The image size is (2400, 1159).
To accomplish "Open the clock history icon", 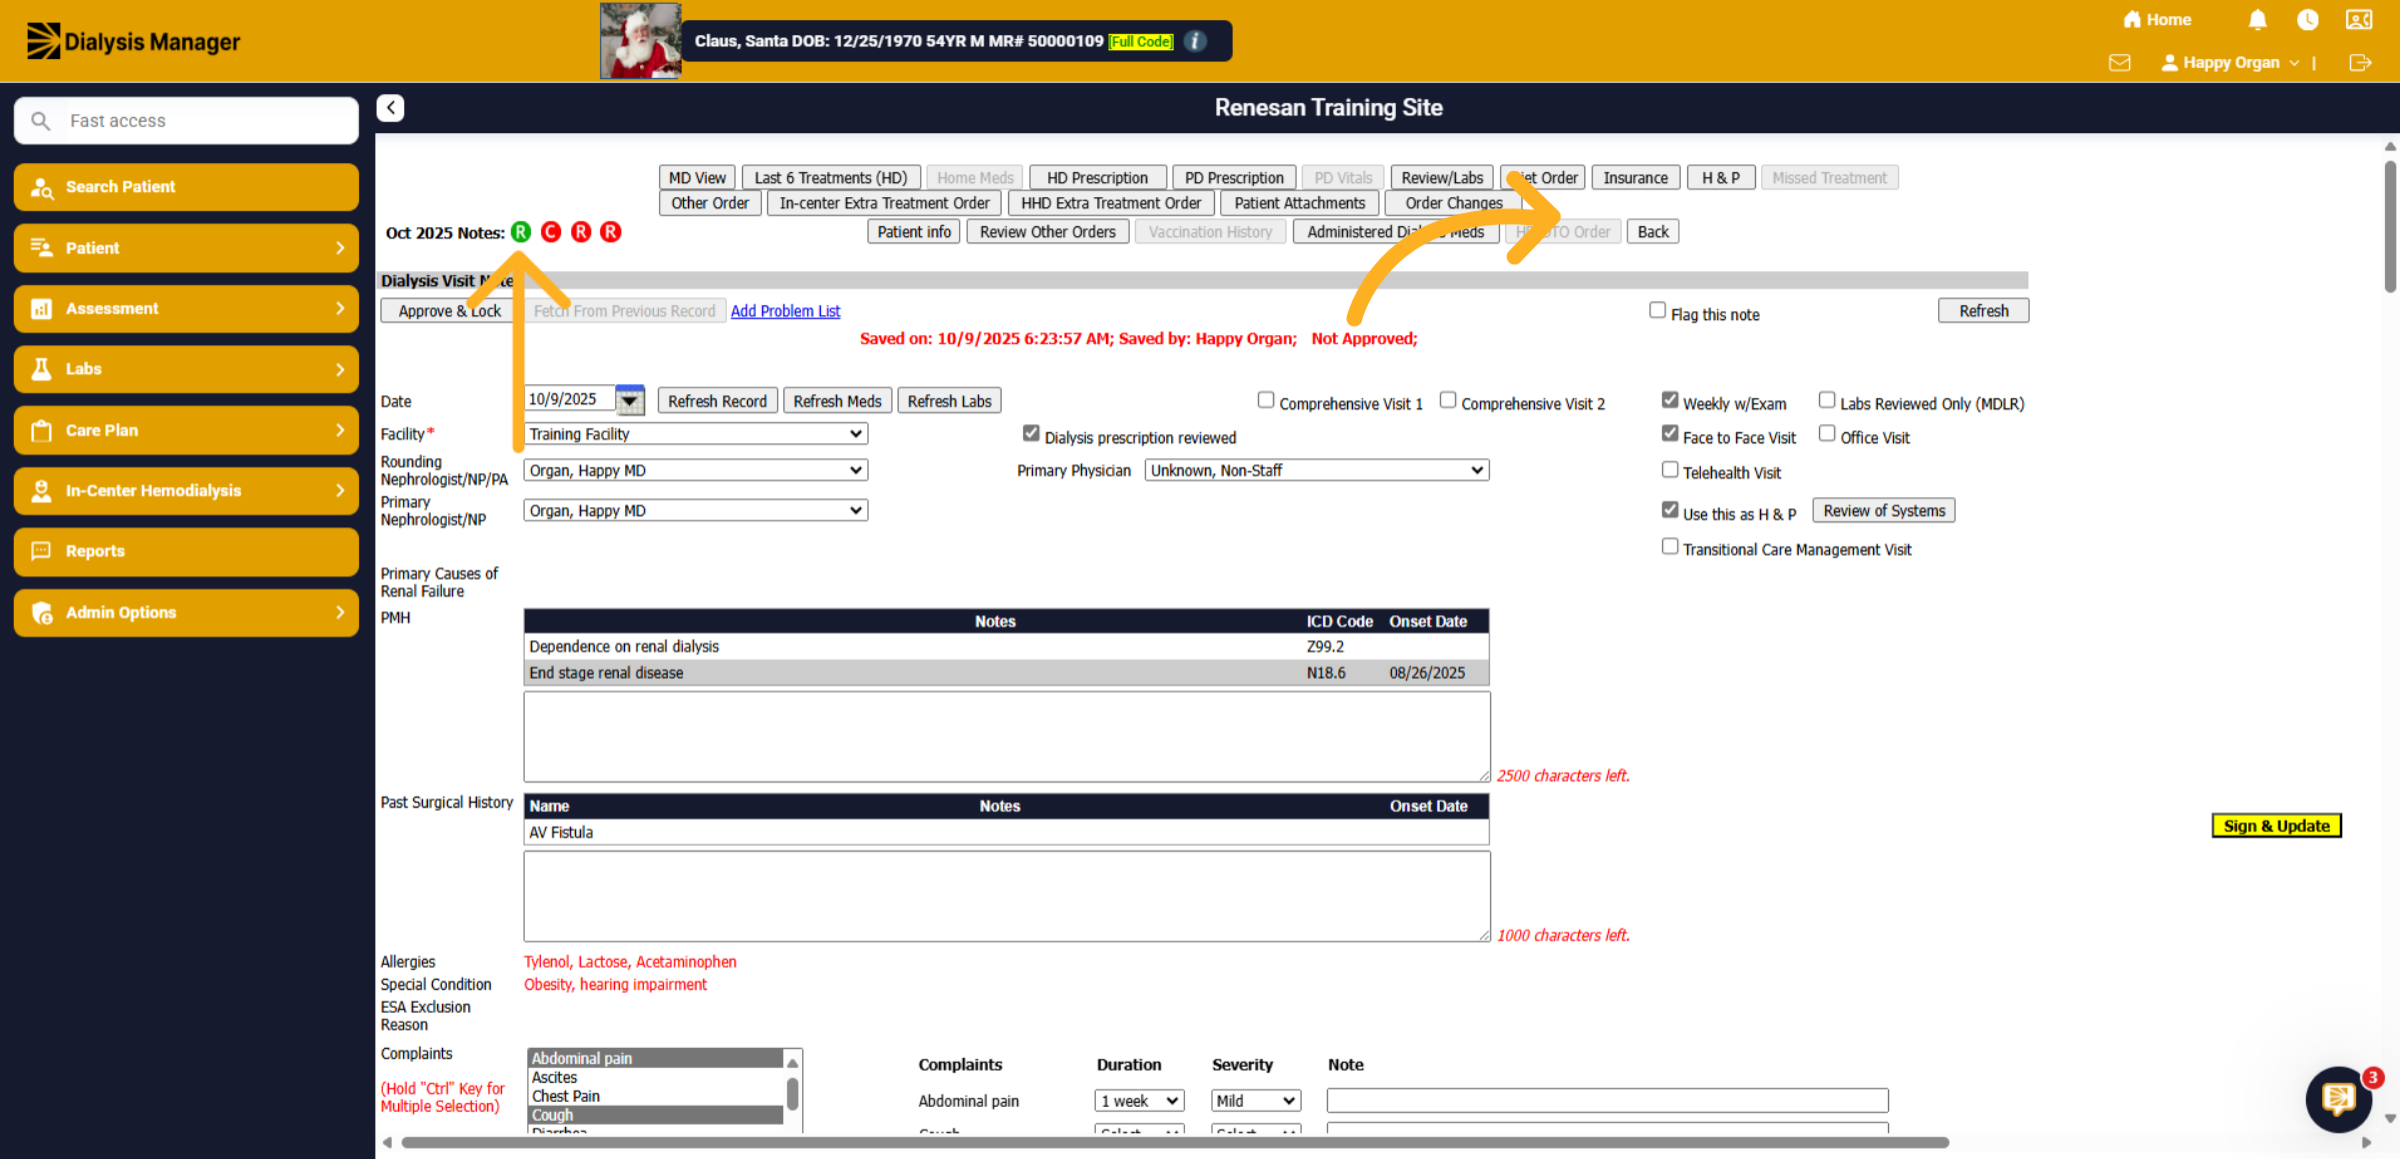I will point(2308,20).
